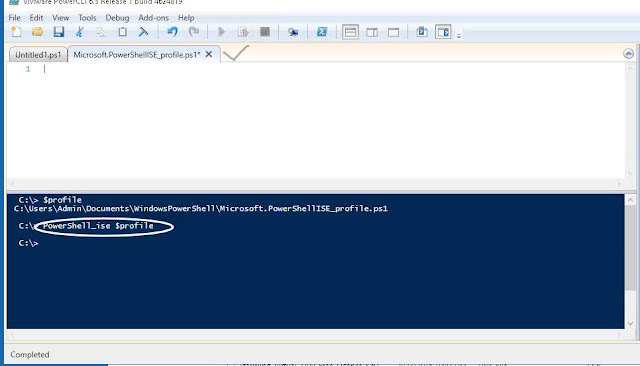Open the Add-ons menu

click(153, 18)
